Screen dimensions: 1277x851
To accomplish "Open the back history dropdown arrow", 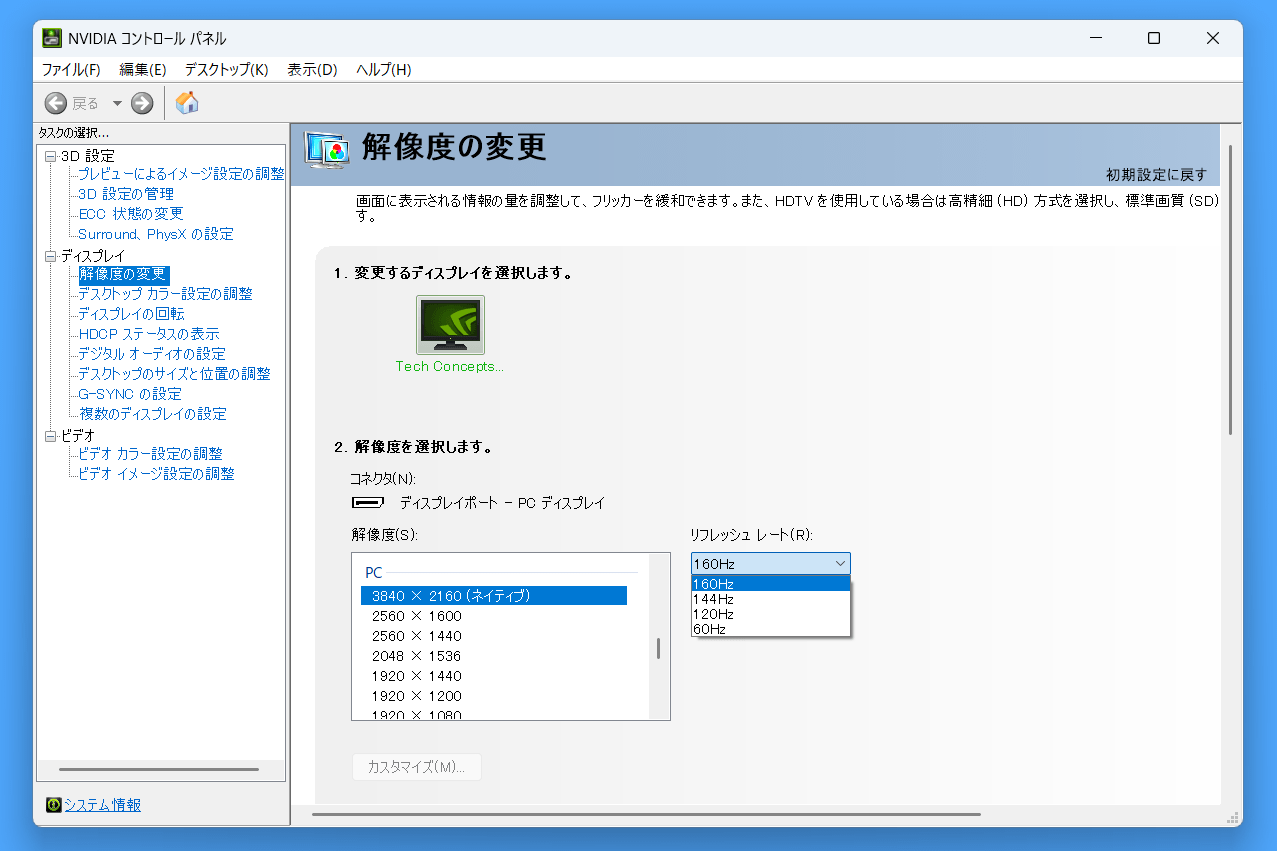I will tap(117, 103).
